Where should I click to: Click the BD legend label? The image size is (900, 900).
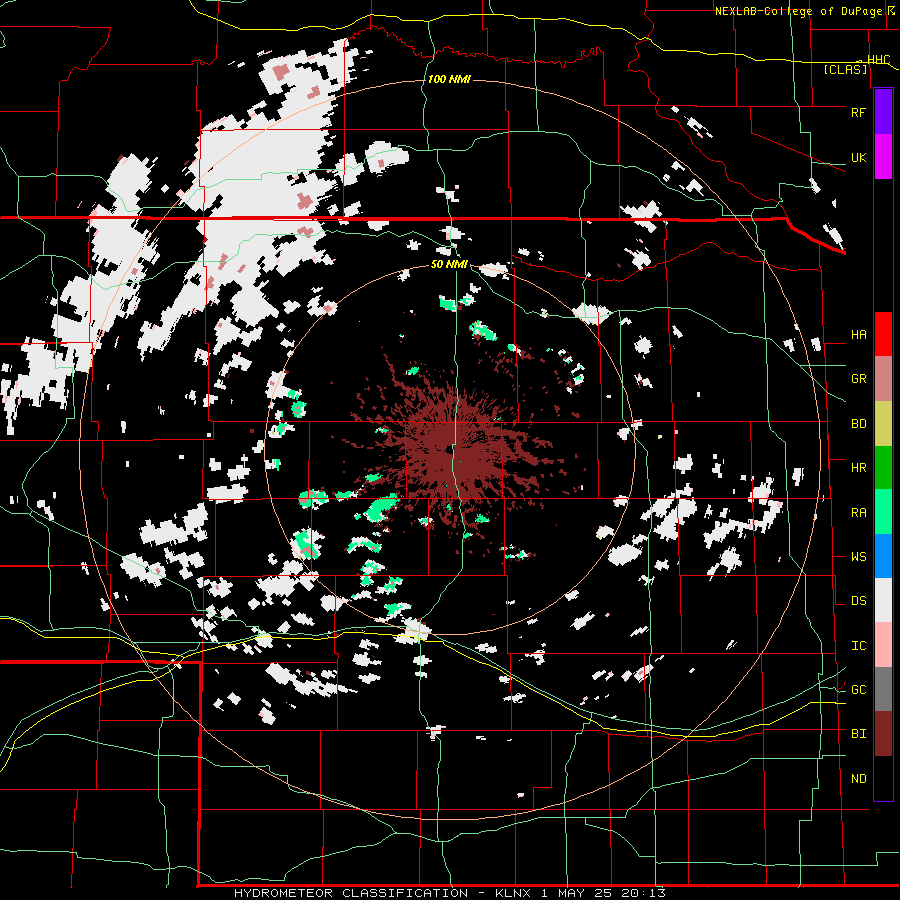[858, 424]
